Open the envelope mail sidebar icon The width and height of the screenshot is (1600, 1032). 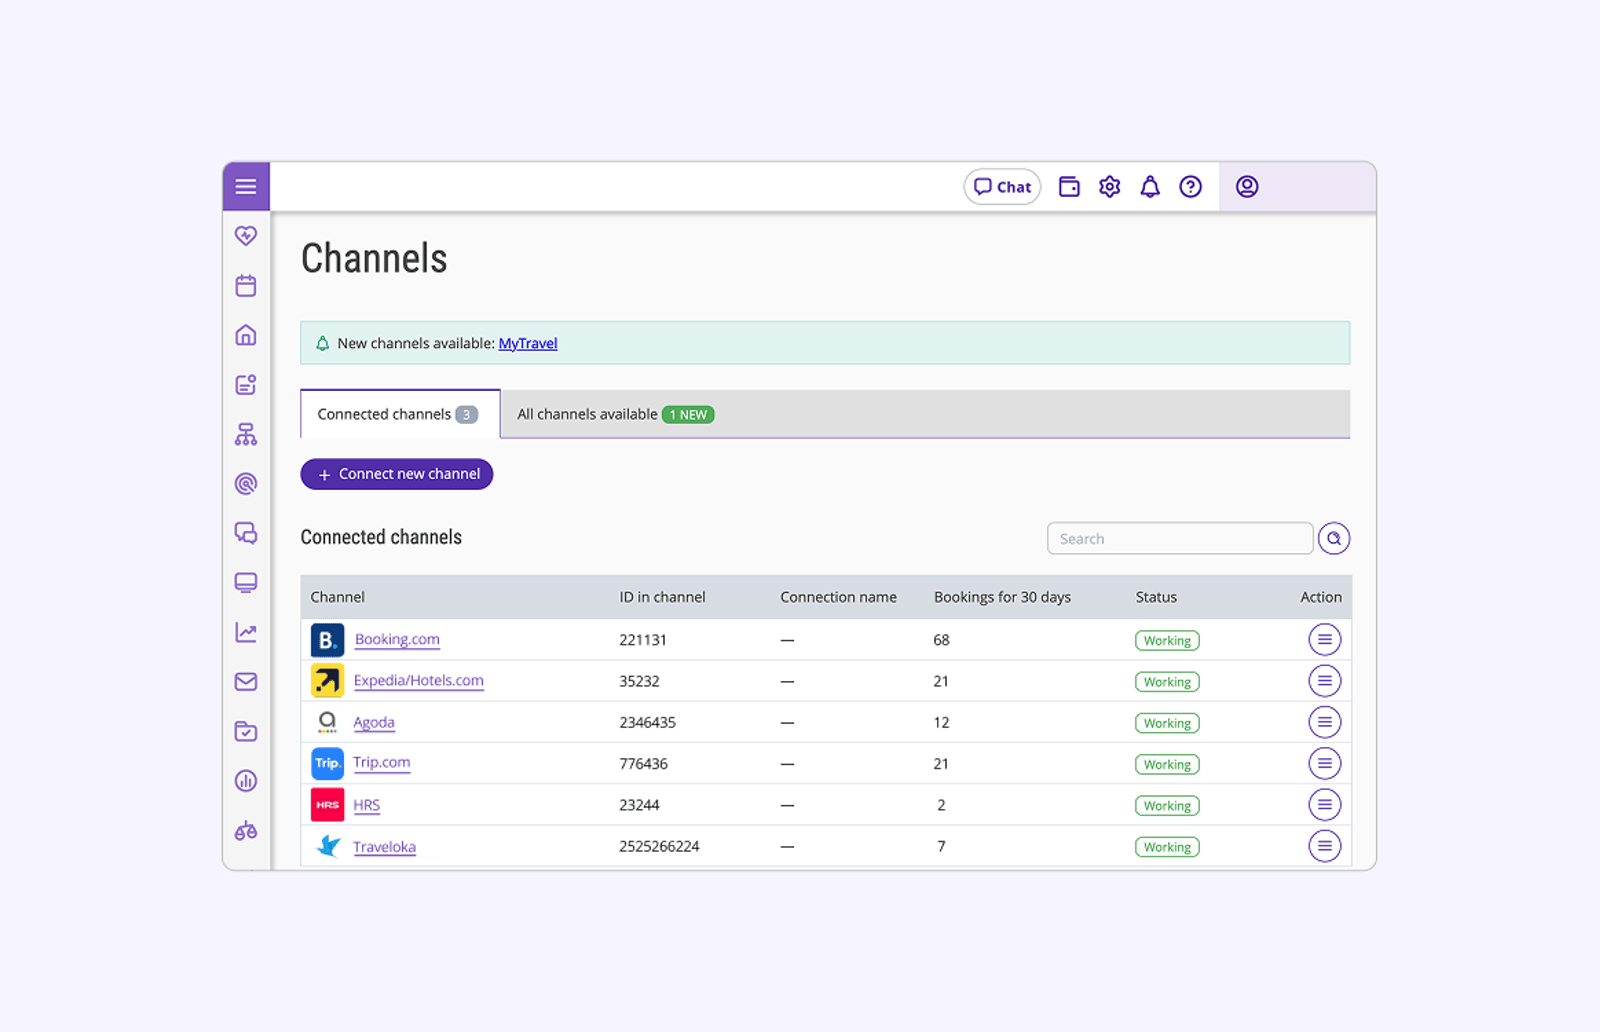pos(246,682)
